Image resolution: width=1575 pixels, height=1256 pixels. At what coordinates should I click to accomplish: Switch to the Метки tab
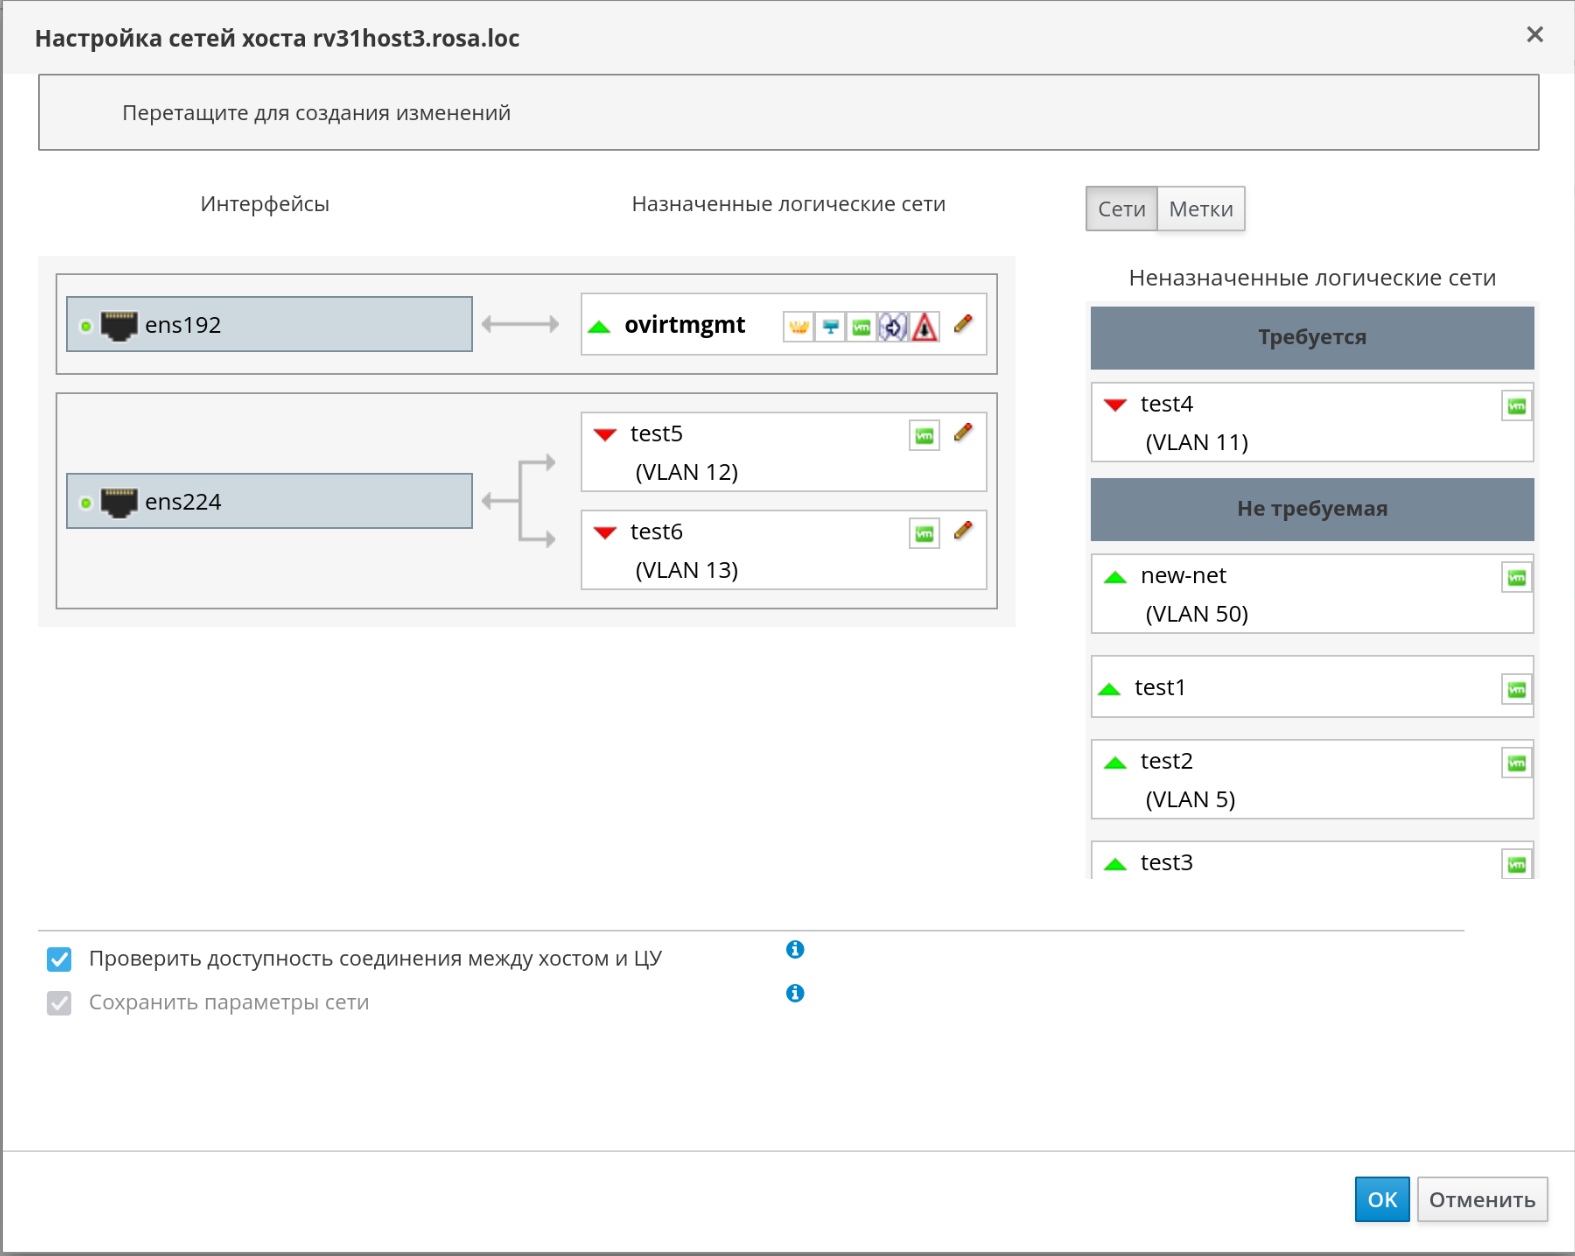tap(1200, 209)
